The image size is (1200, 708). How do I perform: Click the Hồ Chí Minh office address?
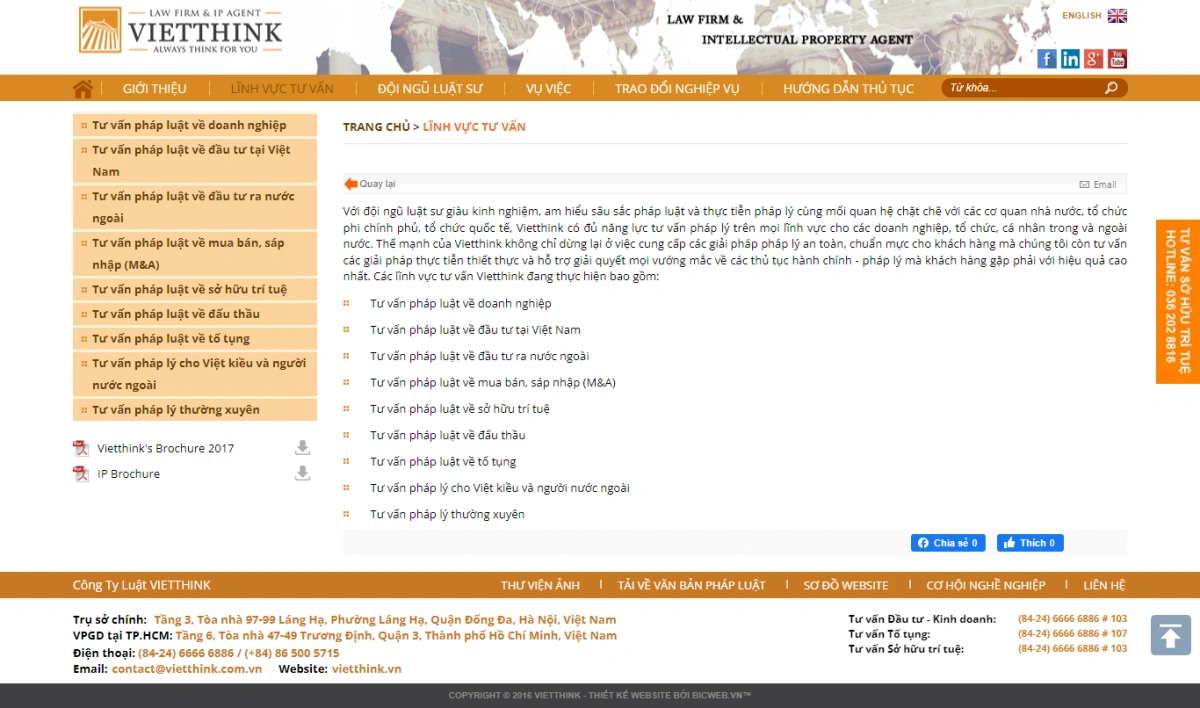[397, 636]
